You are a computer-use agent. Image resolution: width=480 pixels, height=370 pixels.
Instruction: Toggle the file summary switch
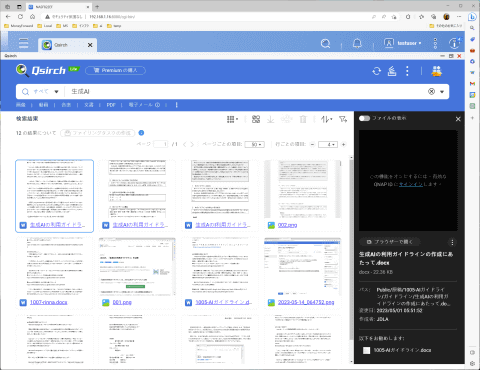pos(364,118)
